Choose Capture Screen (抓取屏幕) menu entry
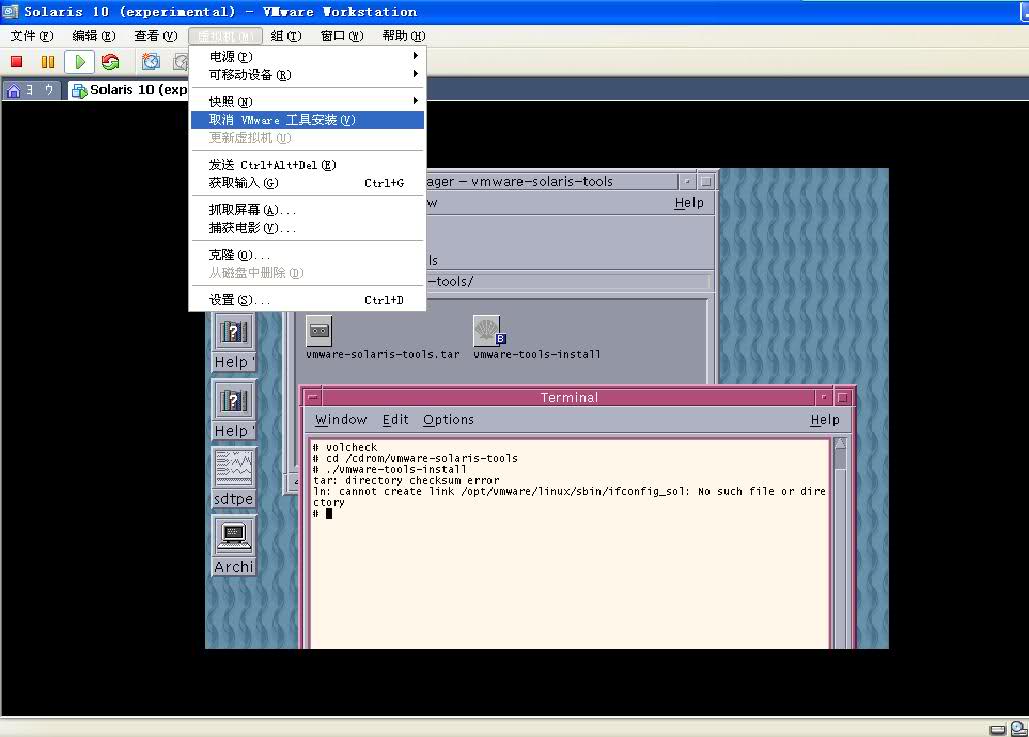The width and height of the screenshot is (1029, 737). click(307, 210)
